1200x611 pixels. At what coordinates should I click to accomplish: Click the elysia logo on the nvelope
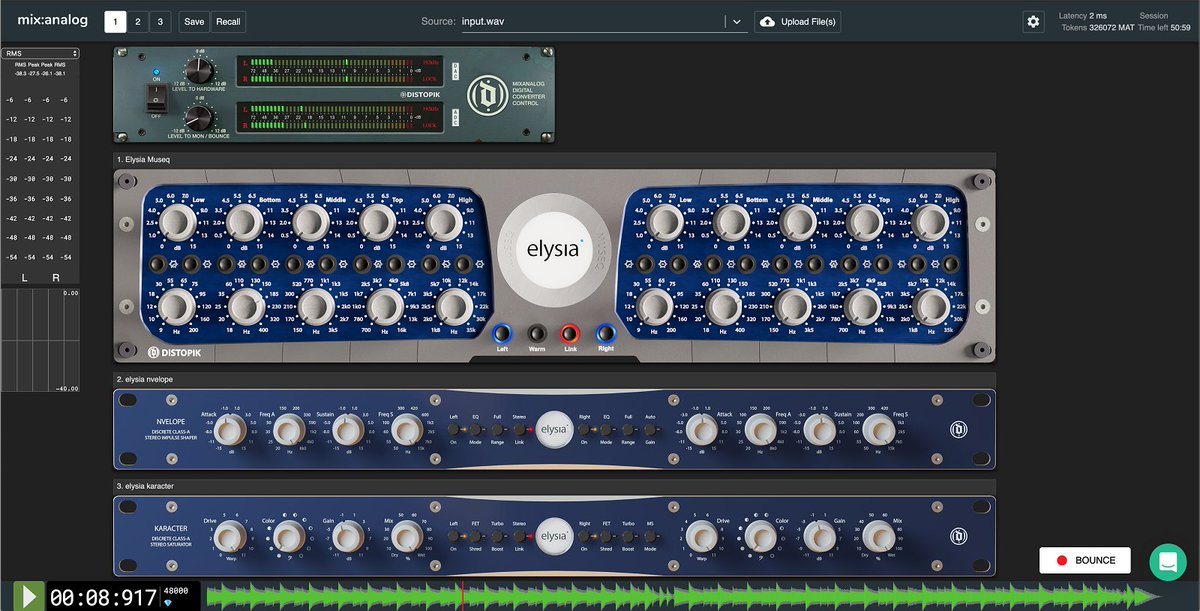(554, 429)
